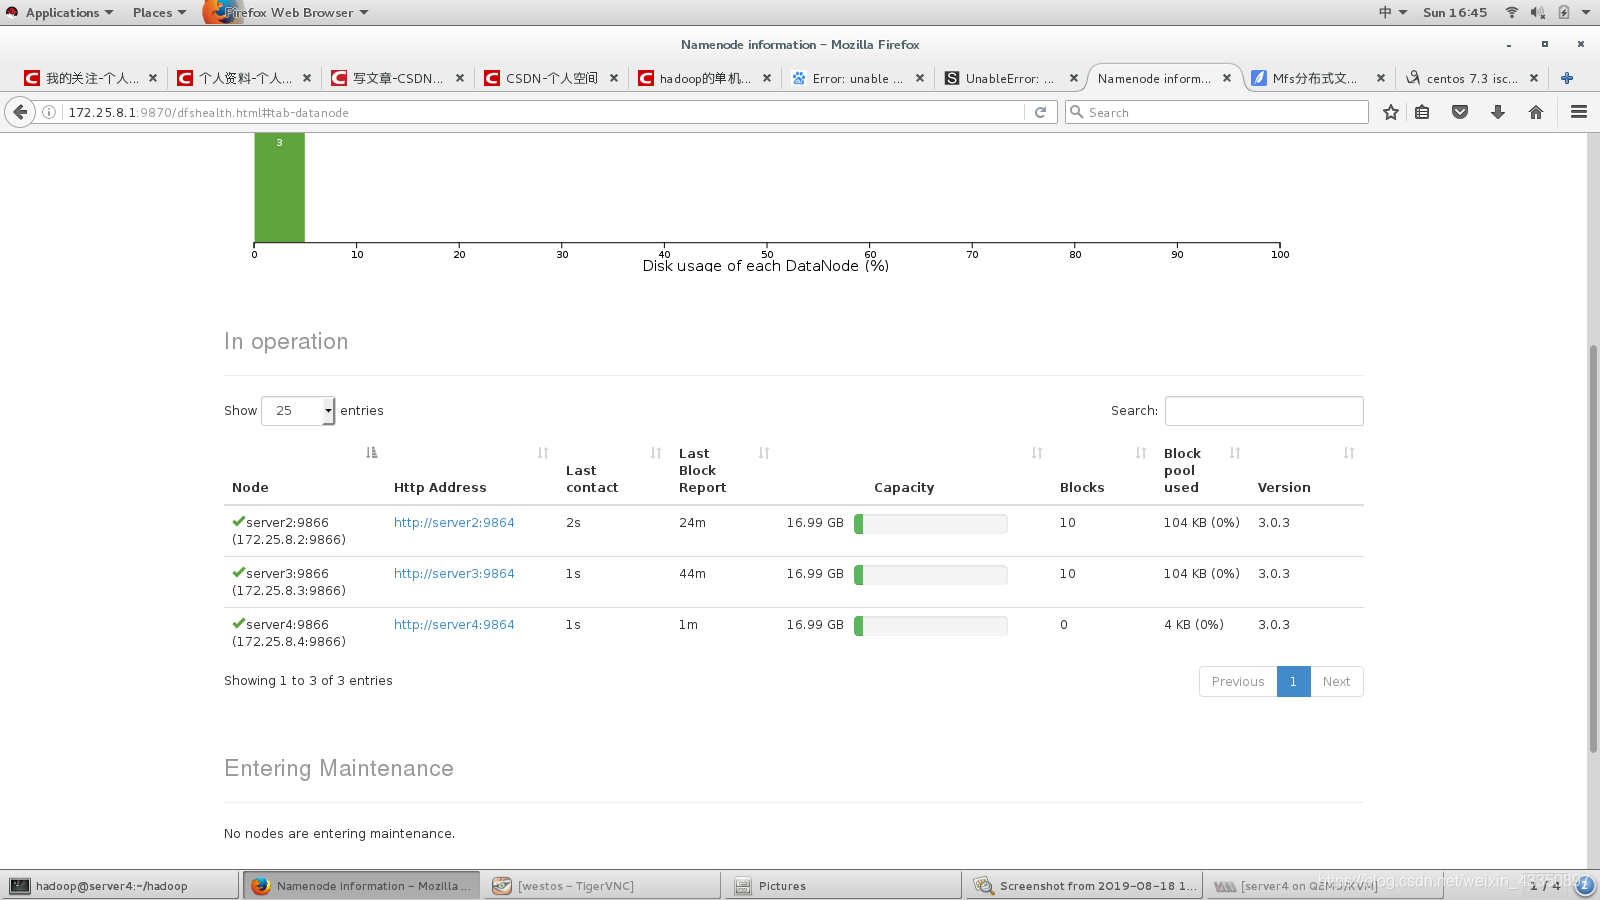Screen dimensions: 1600x900
Task: Click the server4 capacity usage bar
Action: click(930, 626)
